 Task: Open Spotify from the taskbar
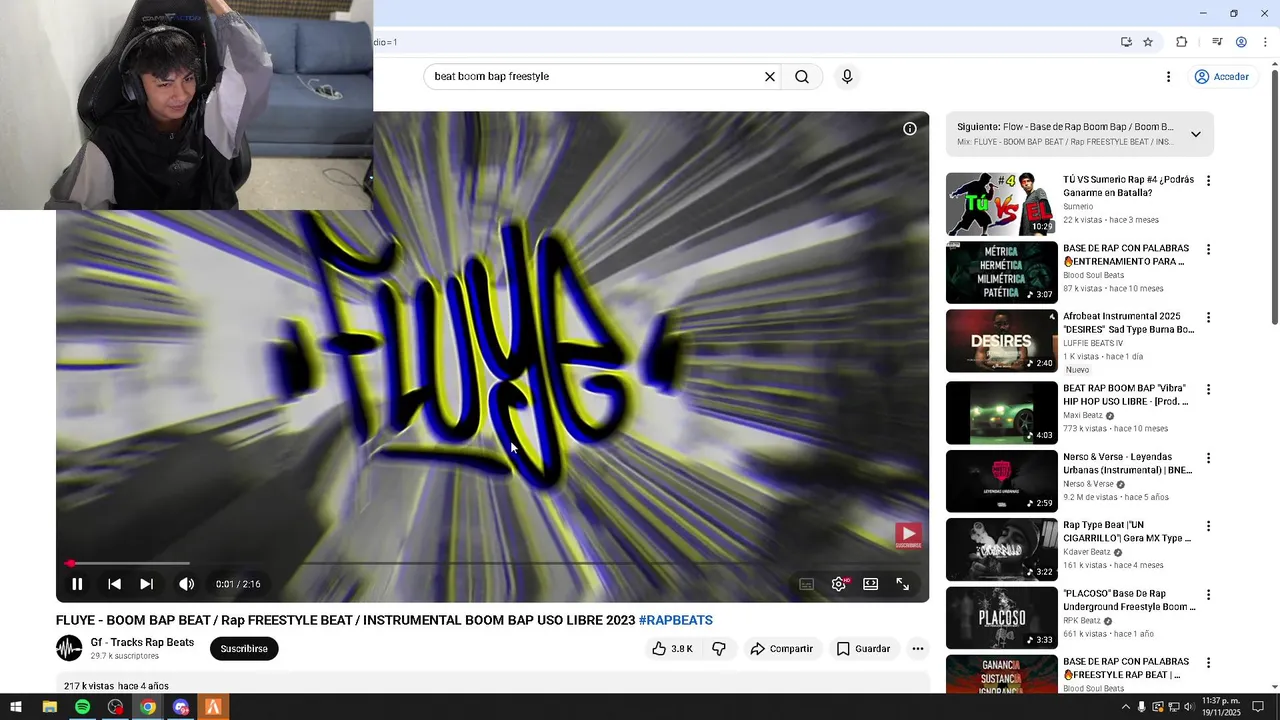click(x=82, y=707)
